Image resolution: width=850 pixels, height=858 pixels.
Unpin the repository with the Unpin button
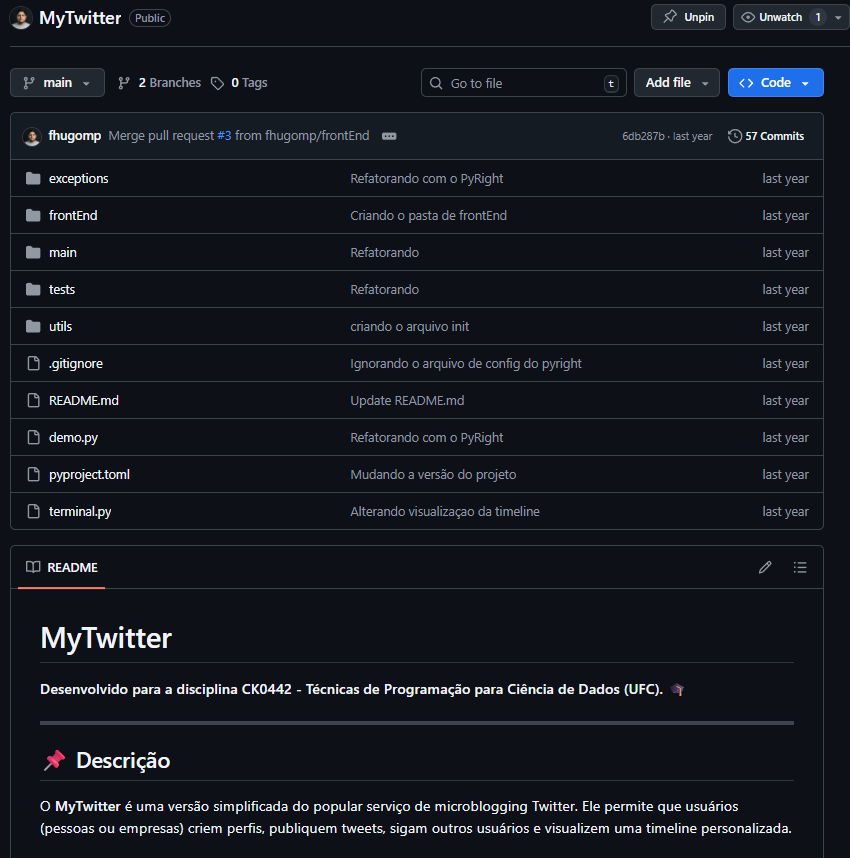click(x=689, y=17)
